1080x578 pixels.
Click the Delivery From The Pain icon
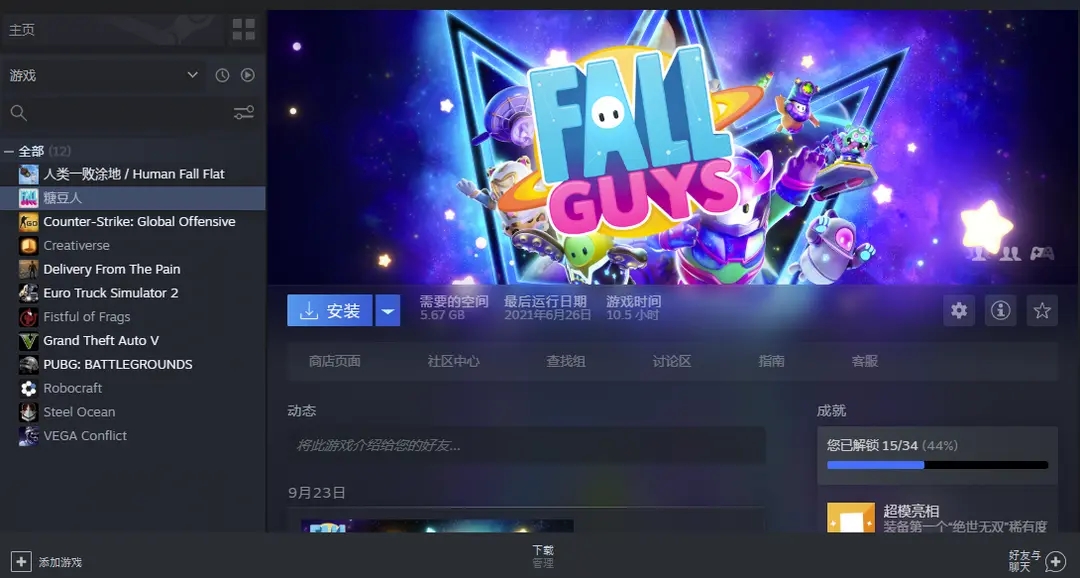(x=28, y=269)
